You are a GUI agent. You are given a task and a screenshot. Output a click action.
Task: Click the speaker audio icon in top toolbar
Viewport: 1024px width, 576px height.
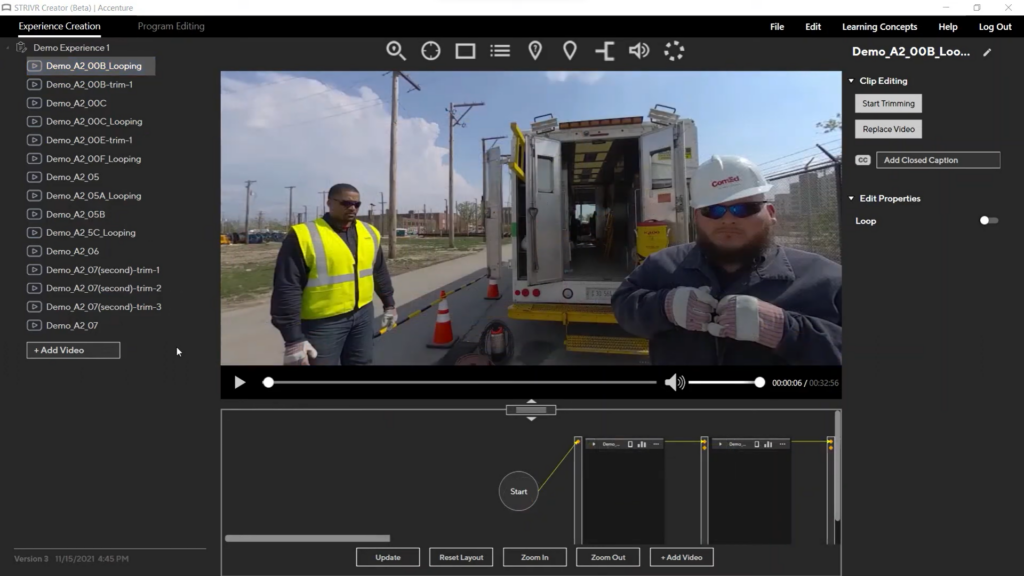pyautogui.click(x=639, y=51)
